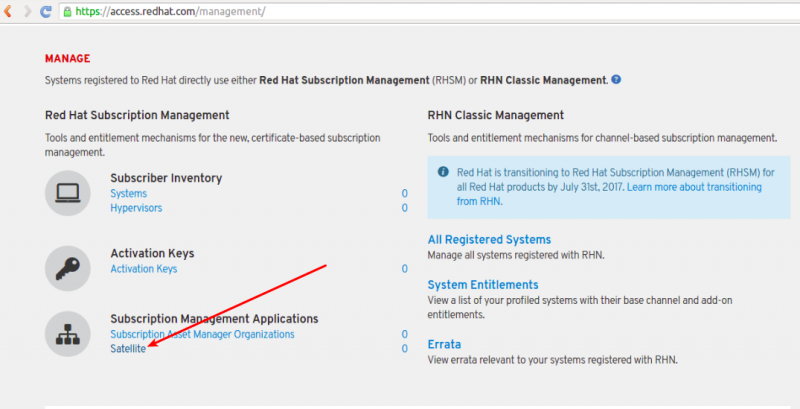Click the Activation Keys section heading
Image resolution: width=800 pixels, height=409 pixels.
(153, 253)
